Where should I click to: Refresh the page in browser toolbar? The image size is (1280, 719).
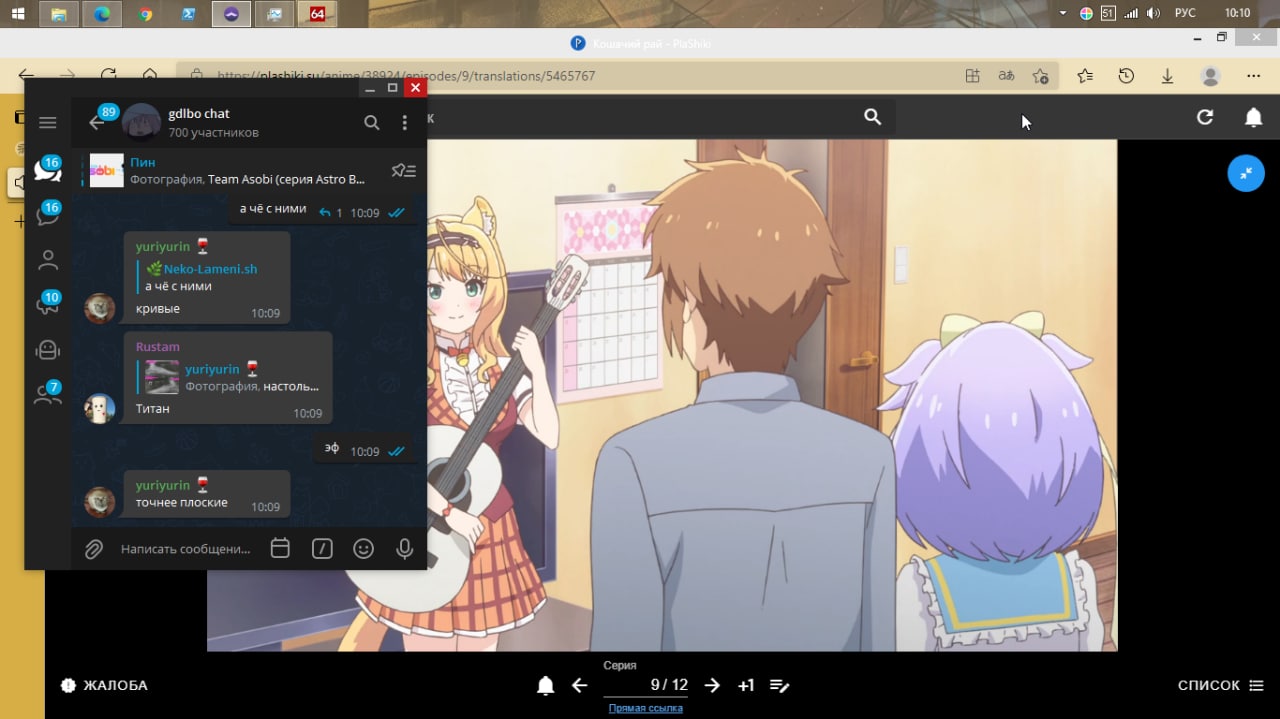tap(108, 76)
